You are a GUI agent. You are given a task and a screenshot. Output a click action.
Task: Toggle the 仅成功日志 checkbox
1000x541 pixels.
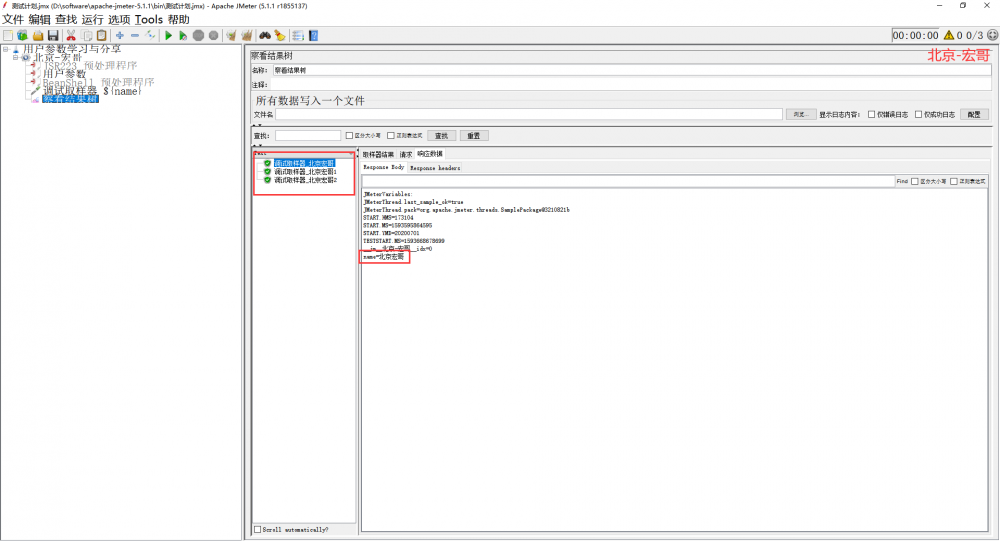[x=918, y=114]
